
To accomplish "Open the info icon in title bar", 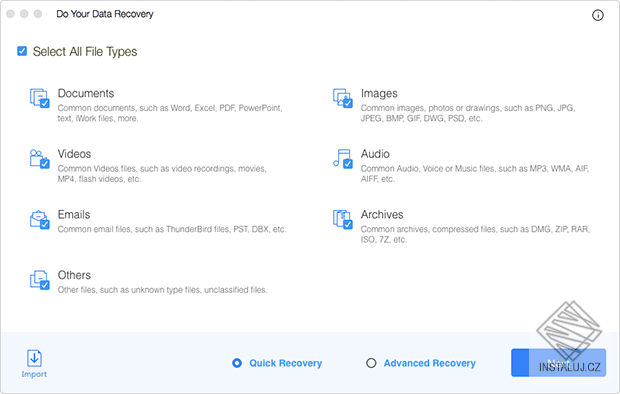I will tap(597, 15).
